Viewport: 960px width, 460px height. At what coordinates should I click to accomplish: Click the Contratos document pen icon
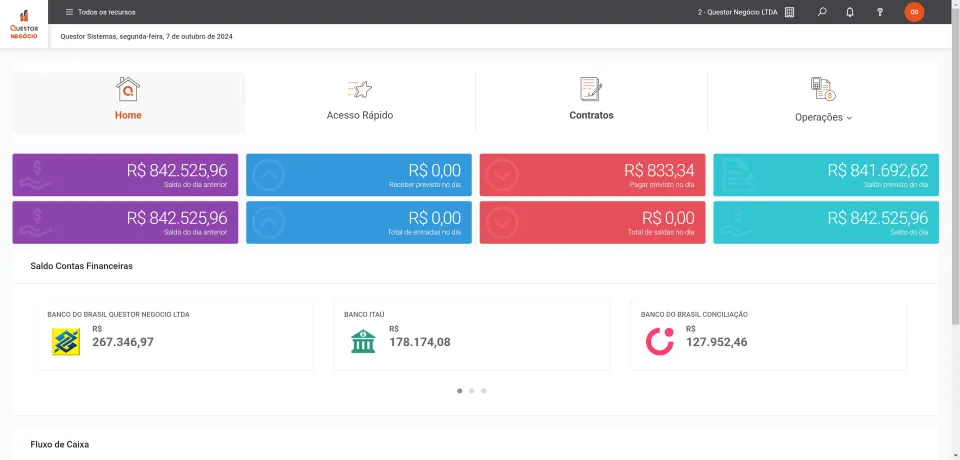click(591, 89)
